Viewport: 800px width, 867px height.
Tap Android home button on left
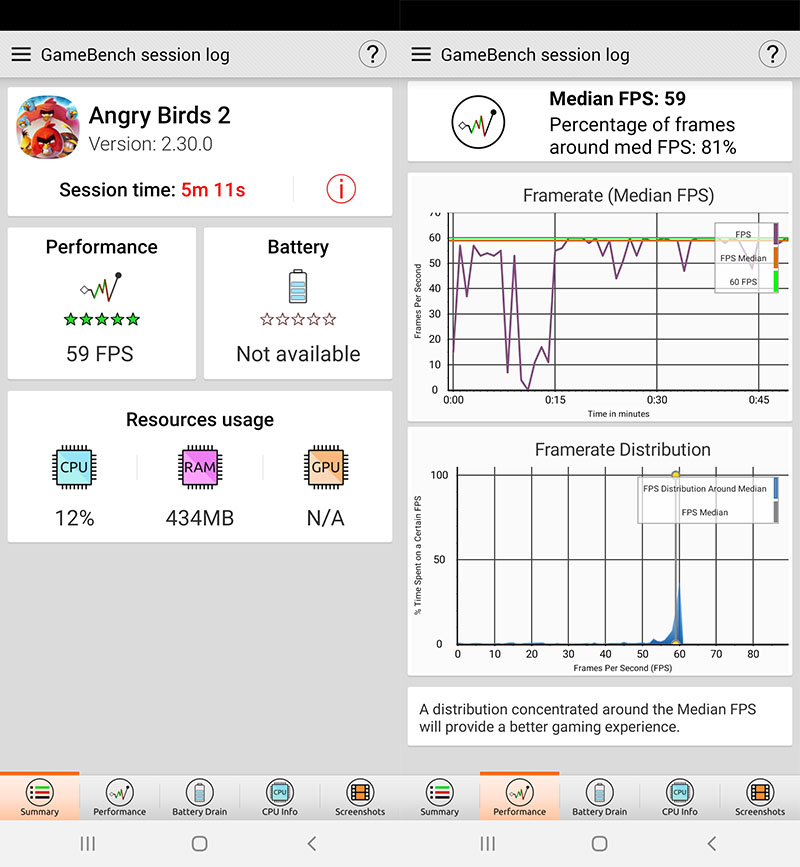coord(200,843)
